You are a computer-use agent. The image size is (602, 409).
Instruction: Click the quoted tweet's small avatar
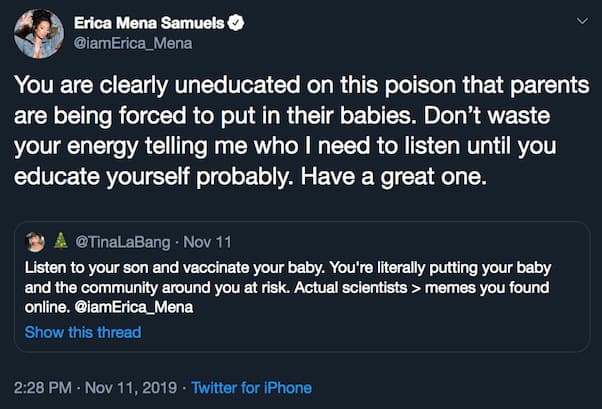pos(34,241)
